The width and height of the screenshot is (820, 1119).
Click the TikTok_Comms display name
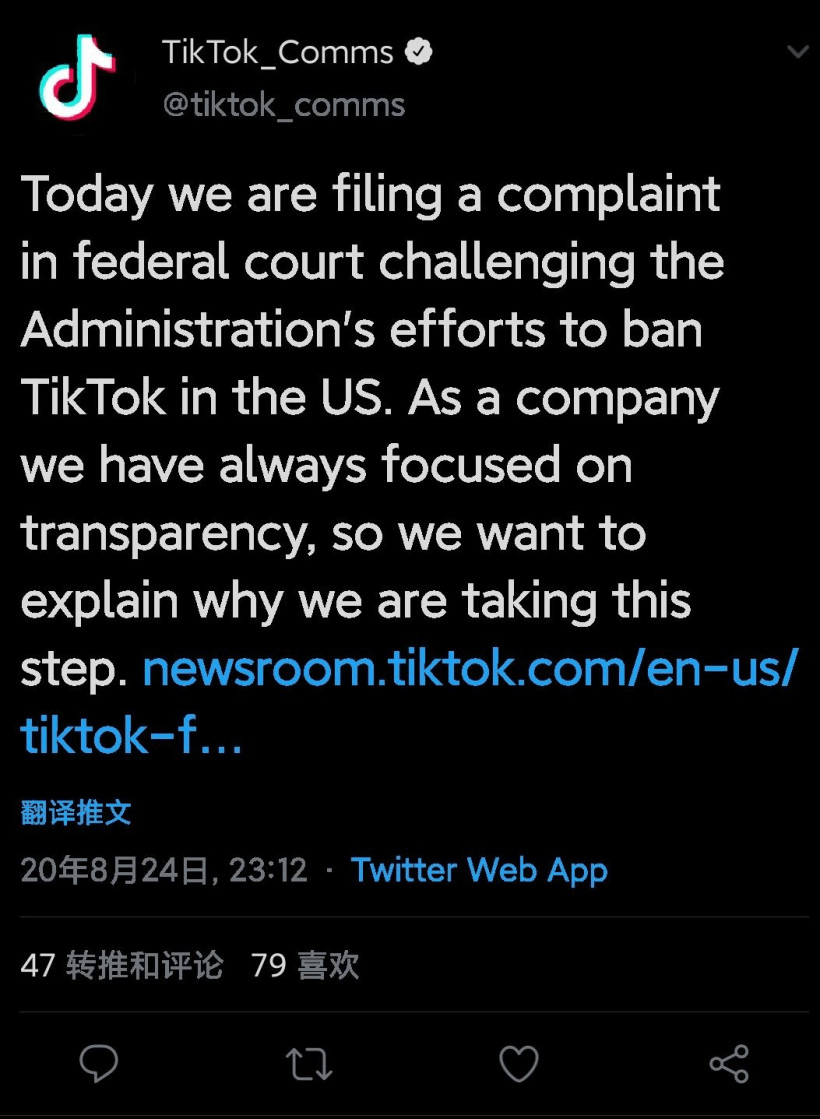[x=277, y=53]
